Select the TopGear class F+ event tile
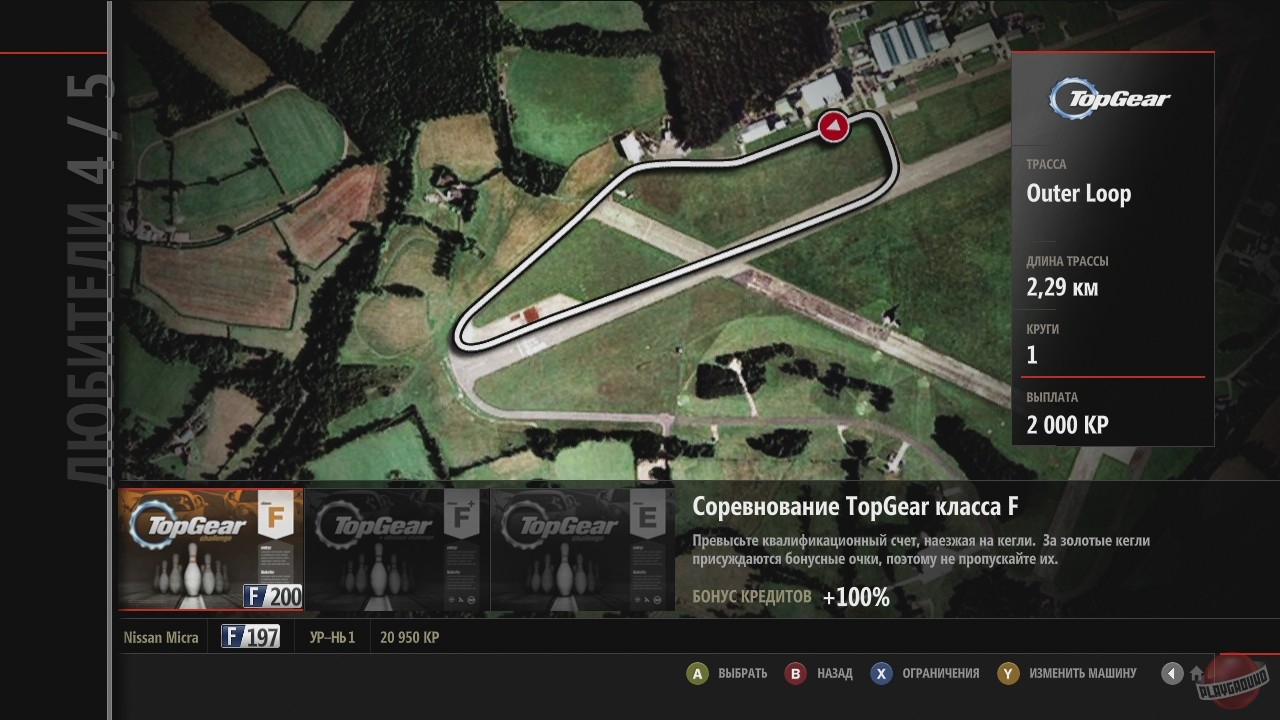The height and width of the screenshot is (720, 1280). point(396,549)
